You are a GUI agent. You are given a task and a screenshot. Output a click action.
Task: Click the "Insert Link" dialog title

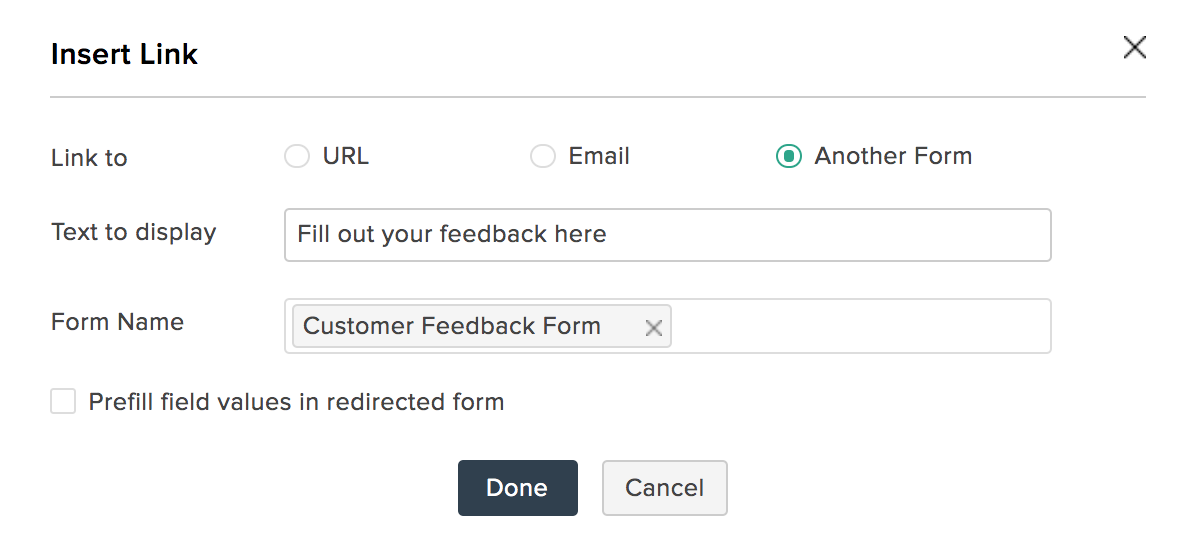[x=125, y=54]
